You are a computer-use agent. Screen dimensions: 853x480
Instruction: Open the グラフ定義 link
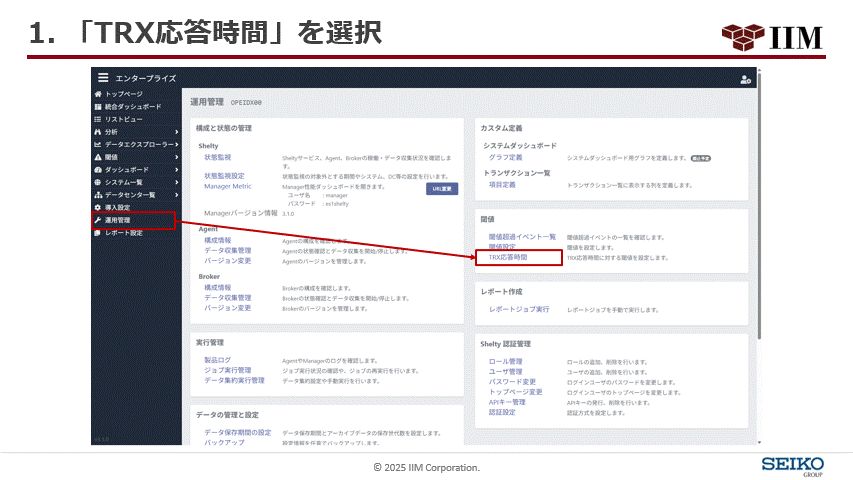coord(506,157)
